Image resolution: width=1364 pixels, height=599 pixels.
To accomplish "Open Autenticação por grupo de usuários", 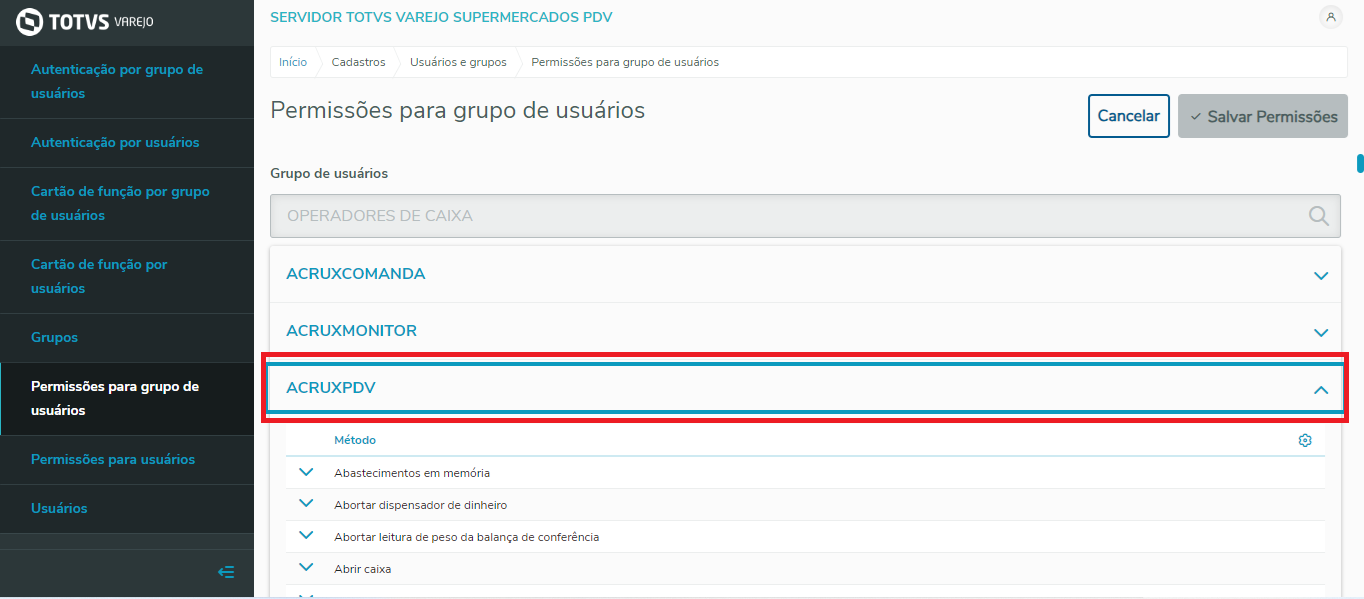I will coord(126,82).
